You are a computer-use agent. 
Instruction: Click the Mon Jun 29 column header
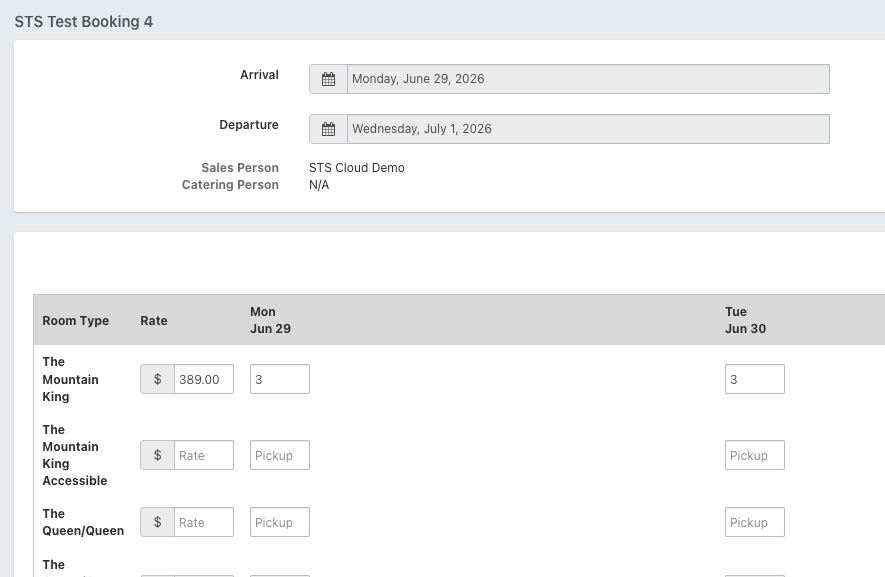pos(270,320)
